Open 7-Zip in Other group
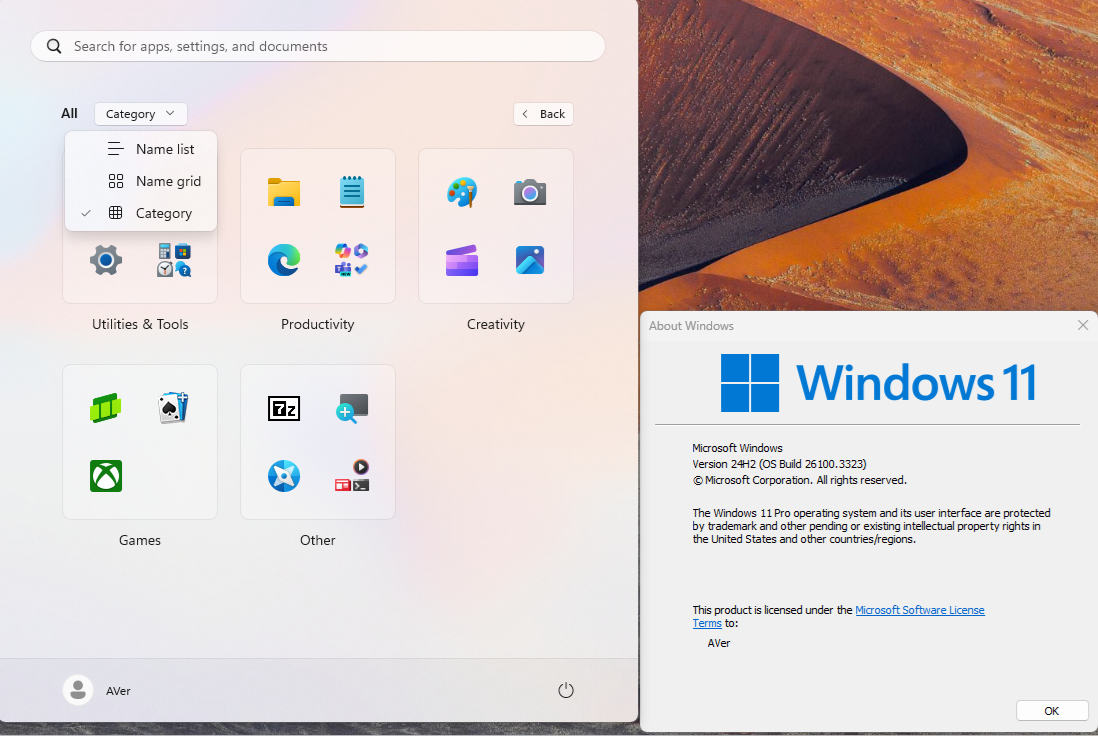 click(284, 408)
